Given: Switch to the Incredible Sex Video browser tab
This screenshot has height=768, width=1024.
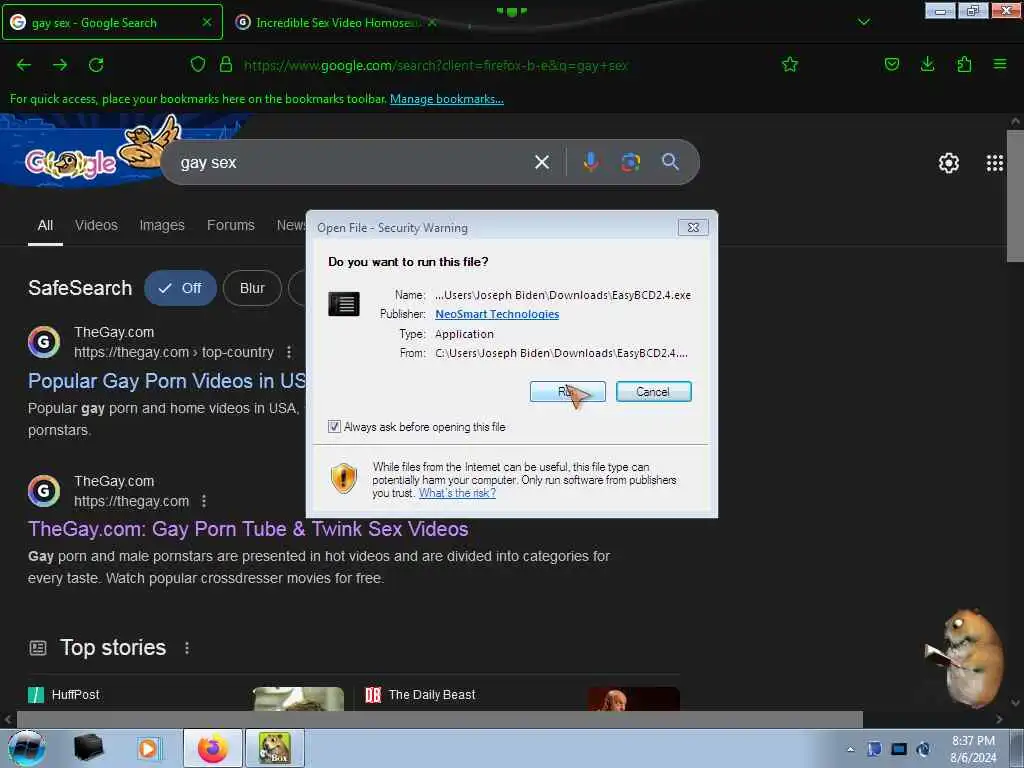Looking at the screenshot, I should pyautogui.click(x=336, y=22).
